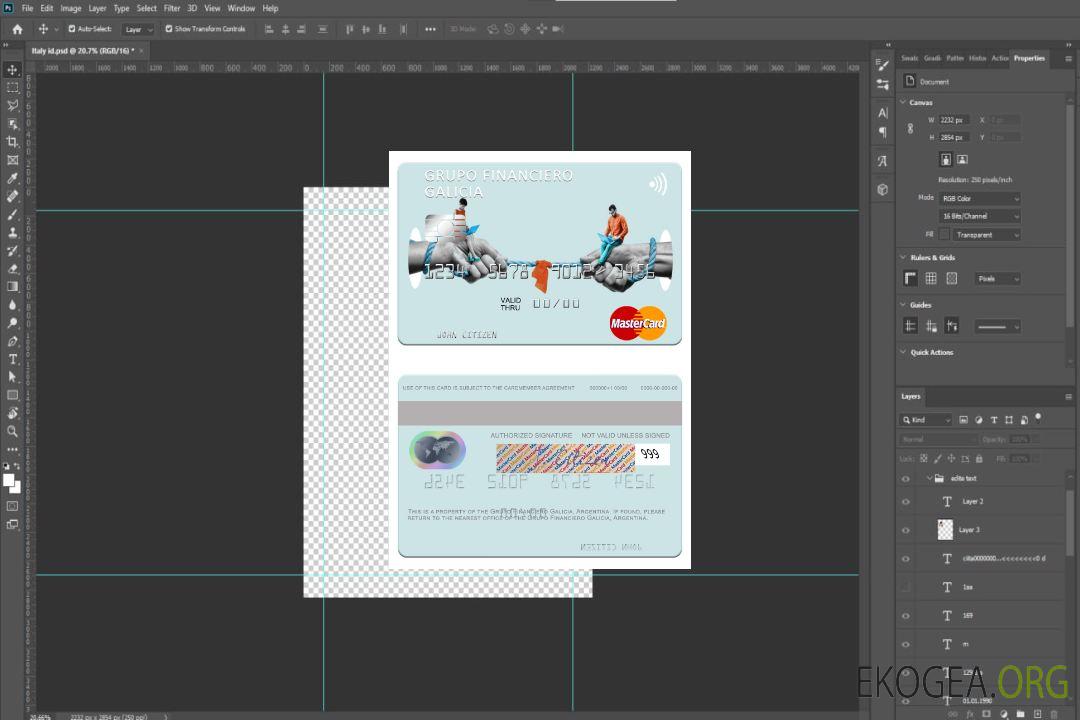
Task: Show the grid icon under Rulers & Grids
Action: click(x=931, y=279)
